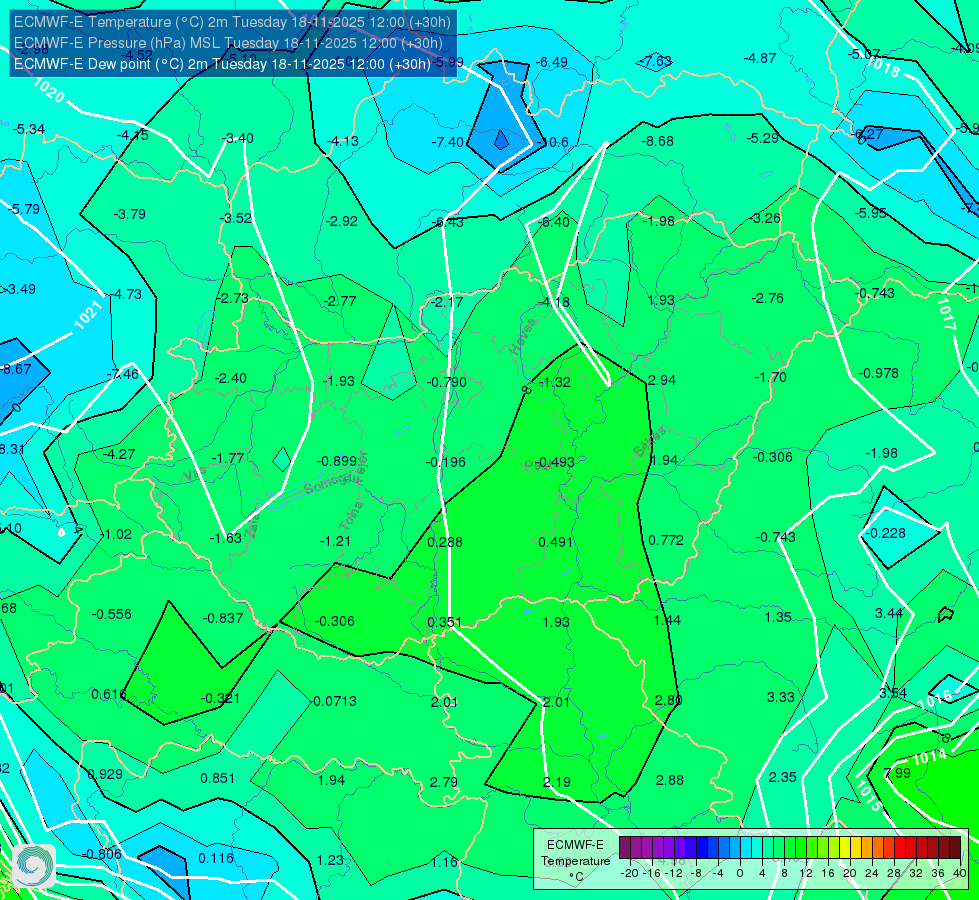The width and height of the screenshot is (979, 900).
Task: Click the -2.17 value on map
Action: pos(448,302)
